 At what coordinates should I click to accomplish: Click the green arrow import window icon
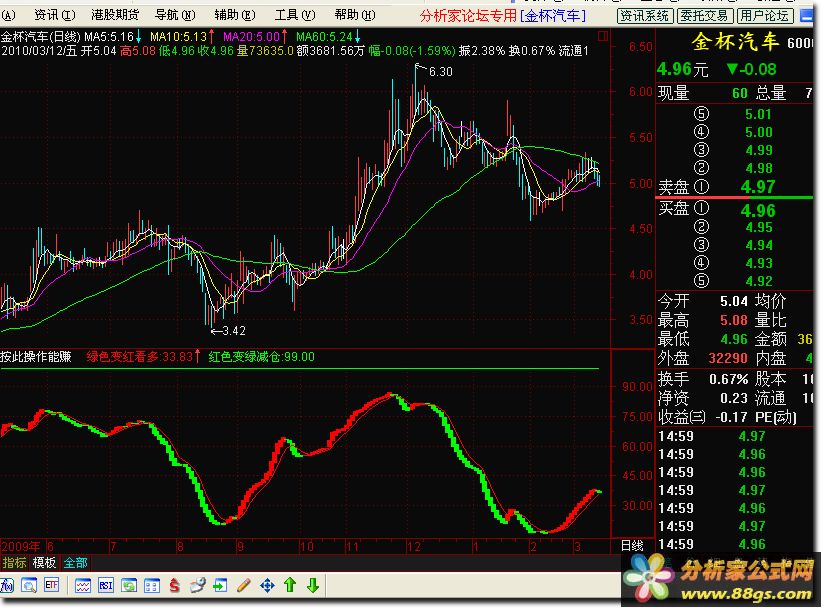(220, 586)
